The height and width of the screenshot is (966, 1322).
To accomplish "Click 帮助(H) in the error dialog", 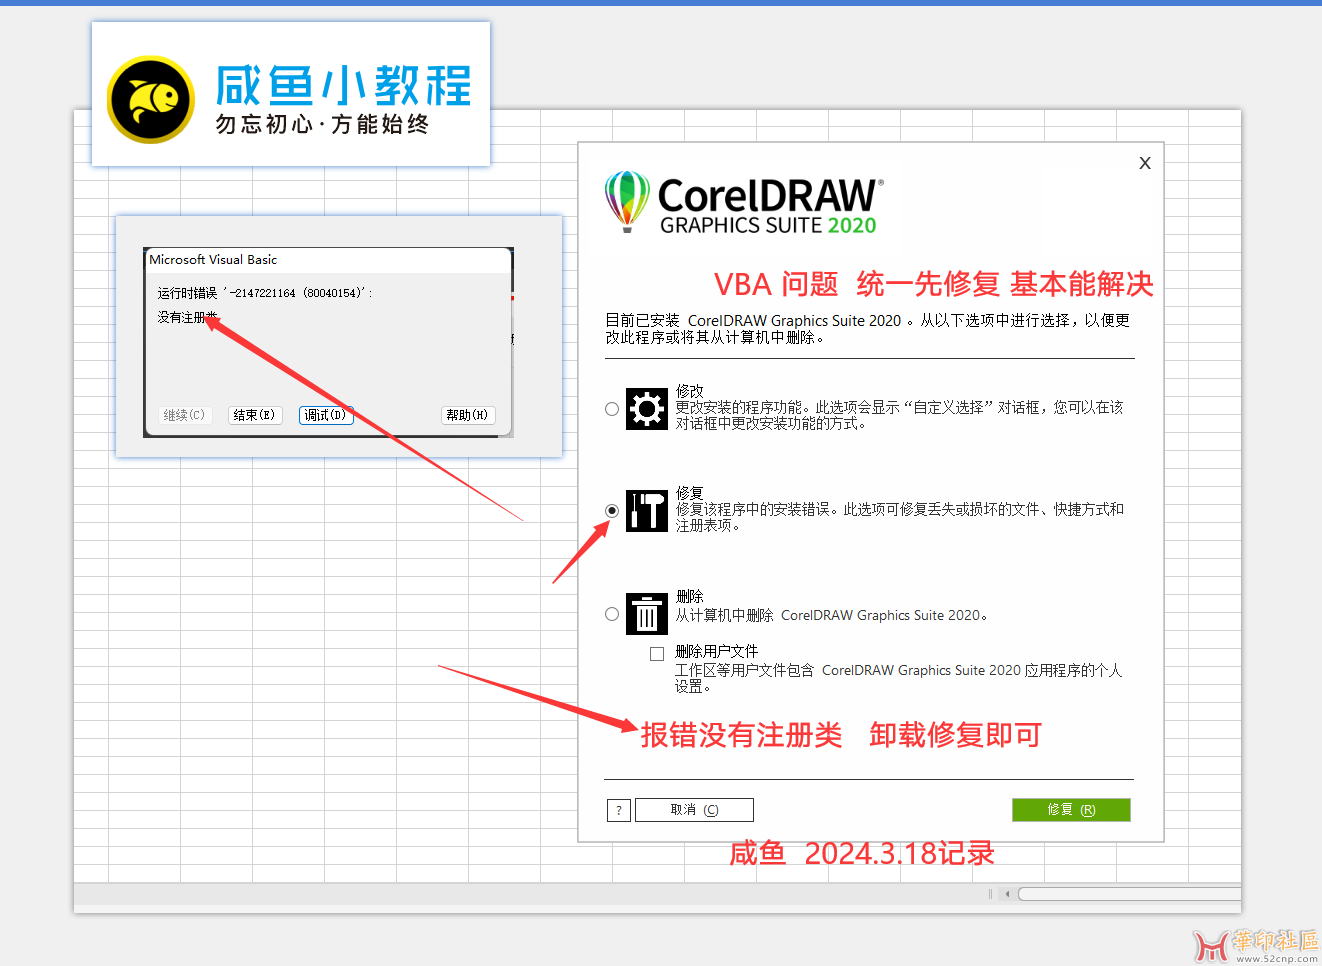I will [467, 415].
